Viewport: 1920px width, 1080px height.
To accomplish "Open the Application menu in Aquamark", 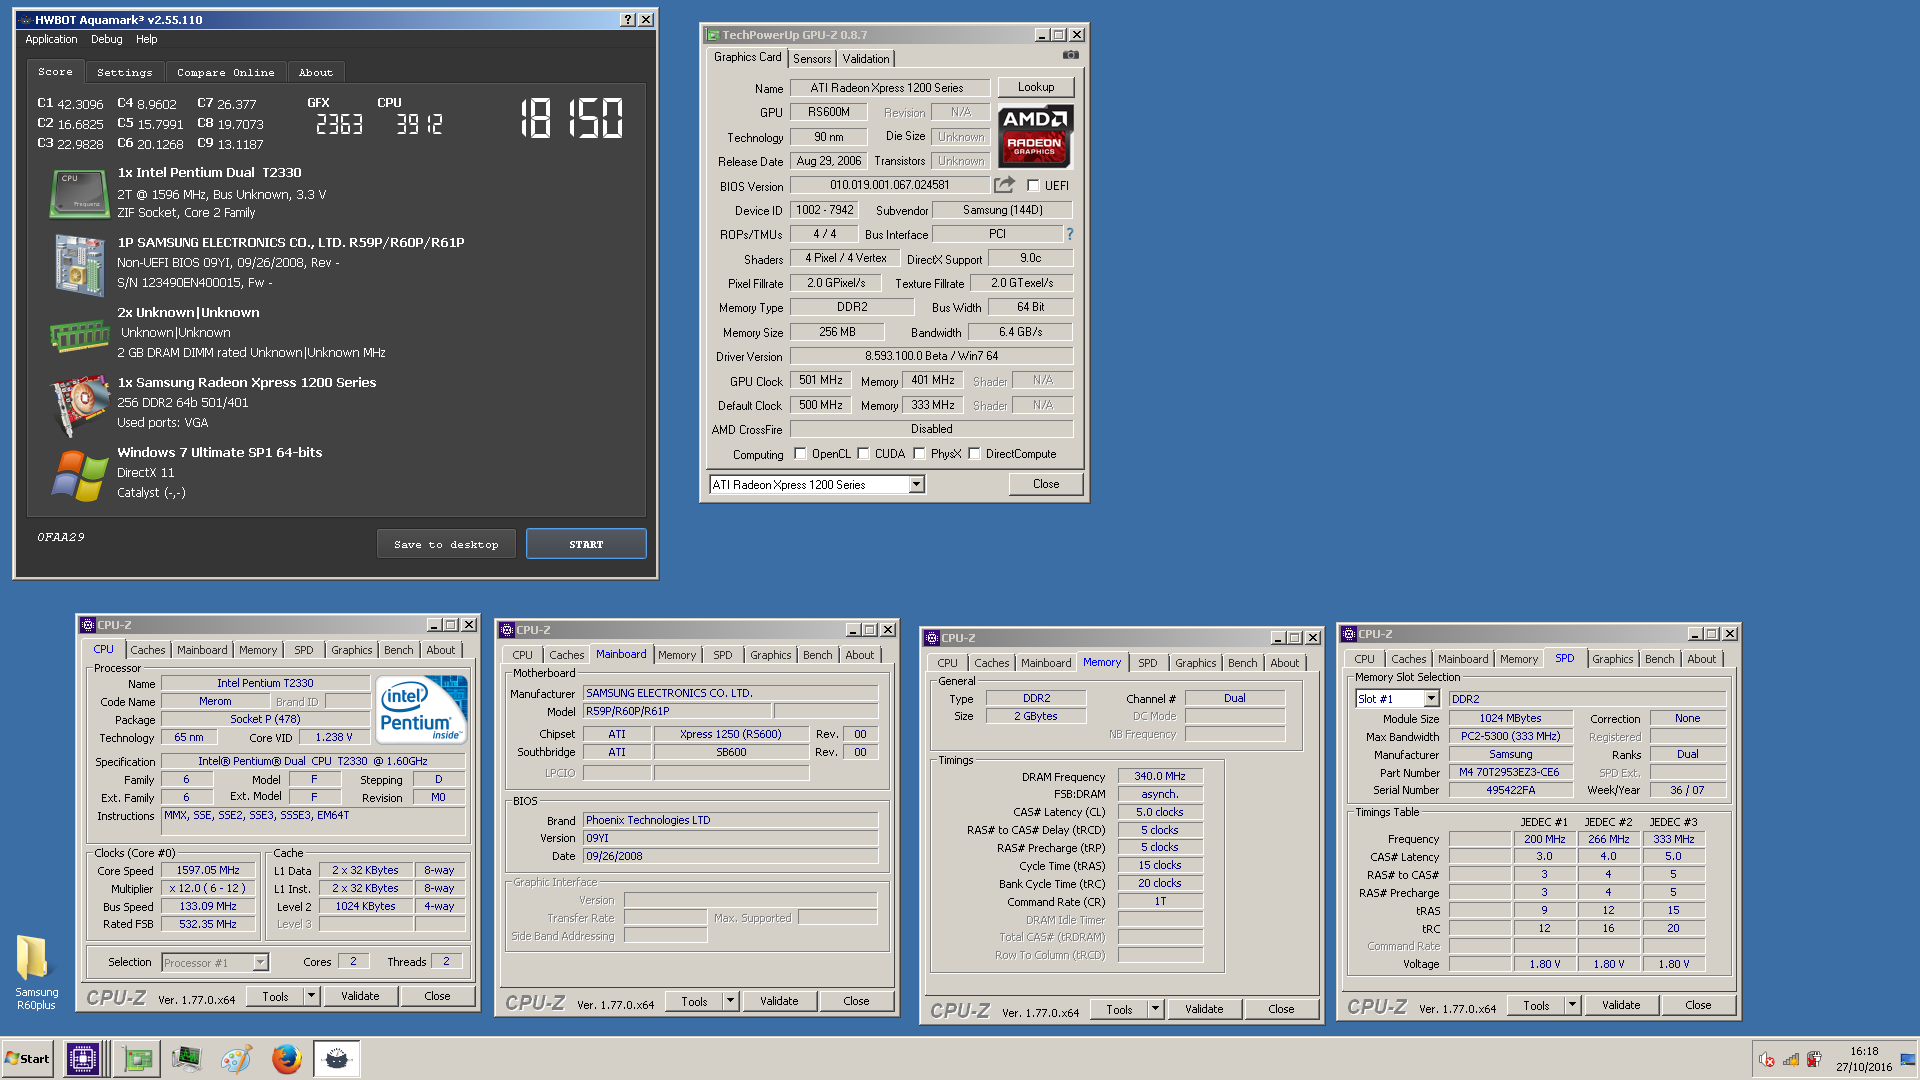I will pyautogui.click(x=51, y=40).
